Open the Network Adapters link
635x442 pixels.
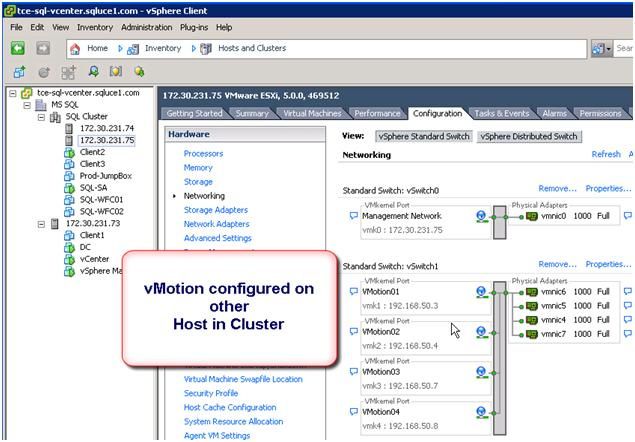pyautogui.click(x=217, y=224)
